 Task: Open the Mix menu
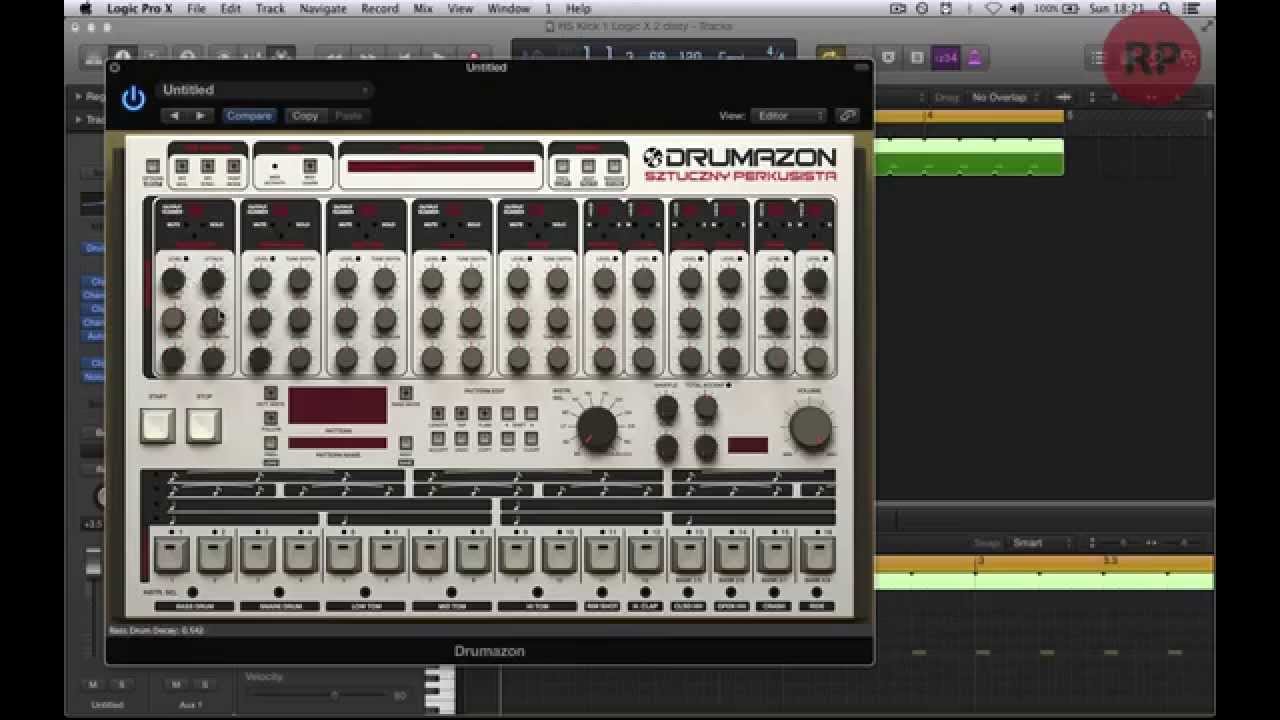pyautogui.click(x=423, y=8)
